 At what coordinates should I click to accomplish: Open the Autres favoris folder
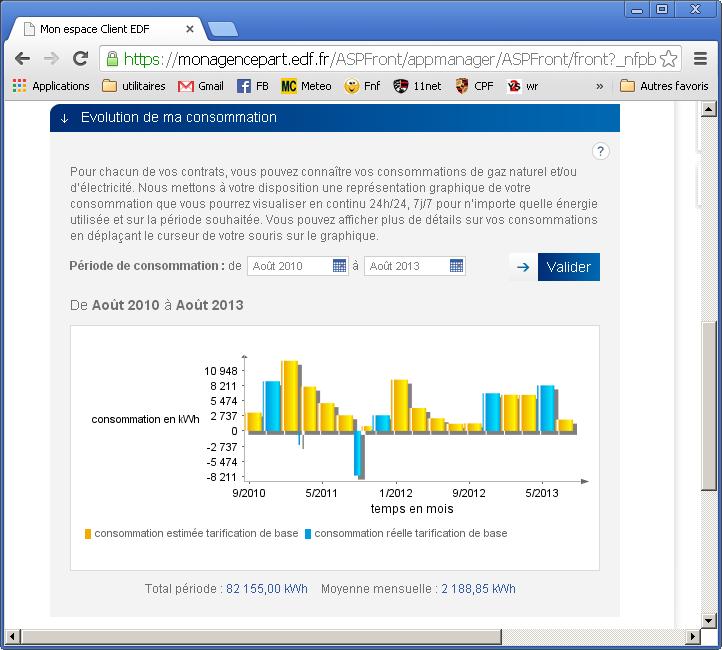[664, 86]
